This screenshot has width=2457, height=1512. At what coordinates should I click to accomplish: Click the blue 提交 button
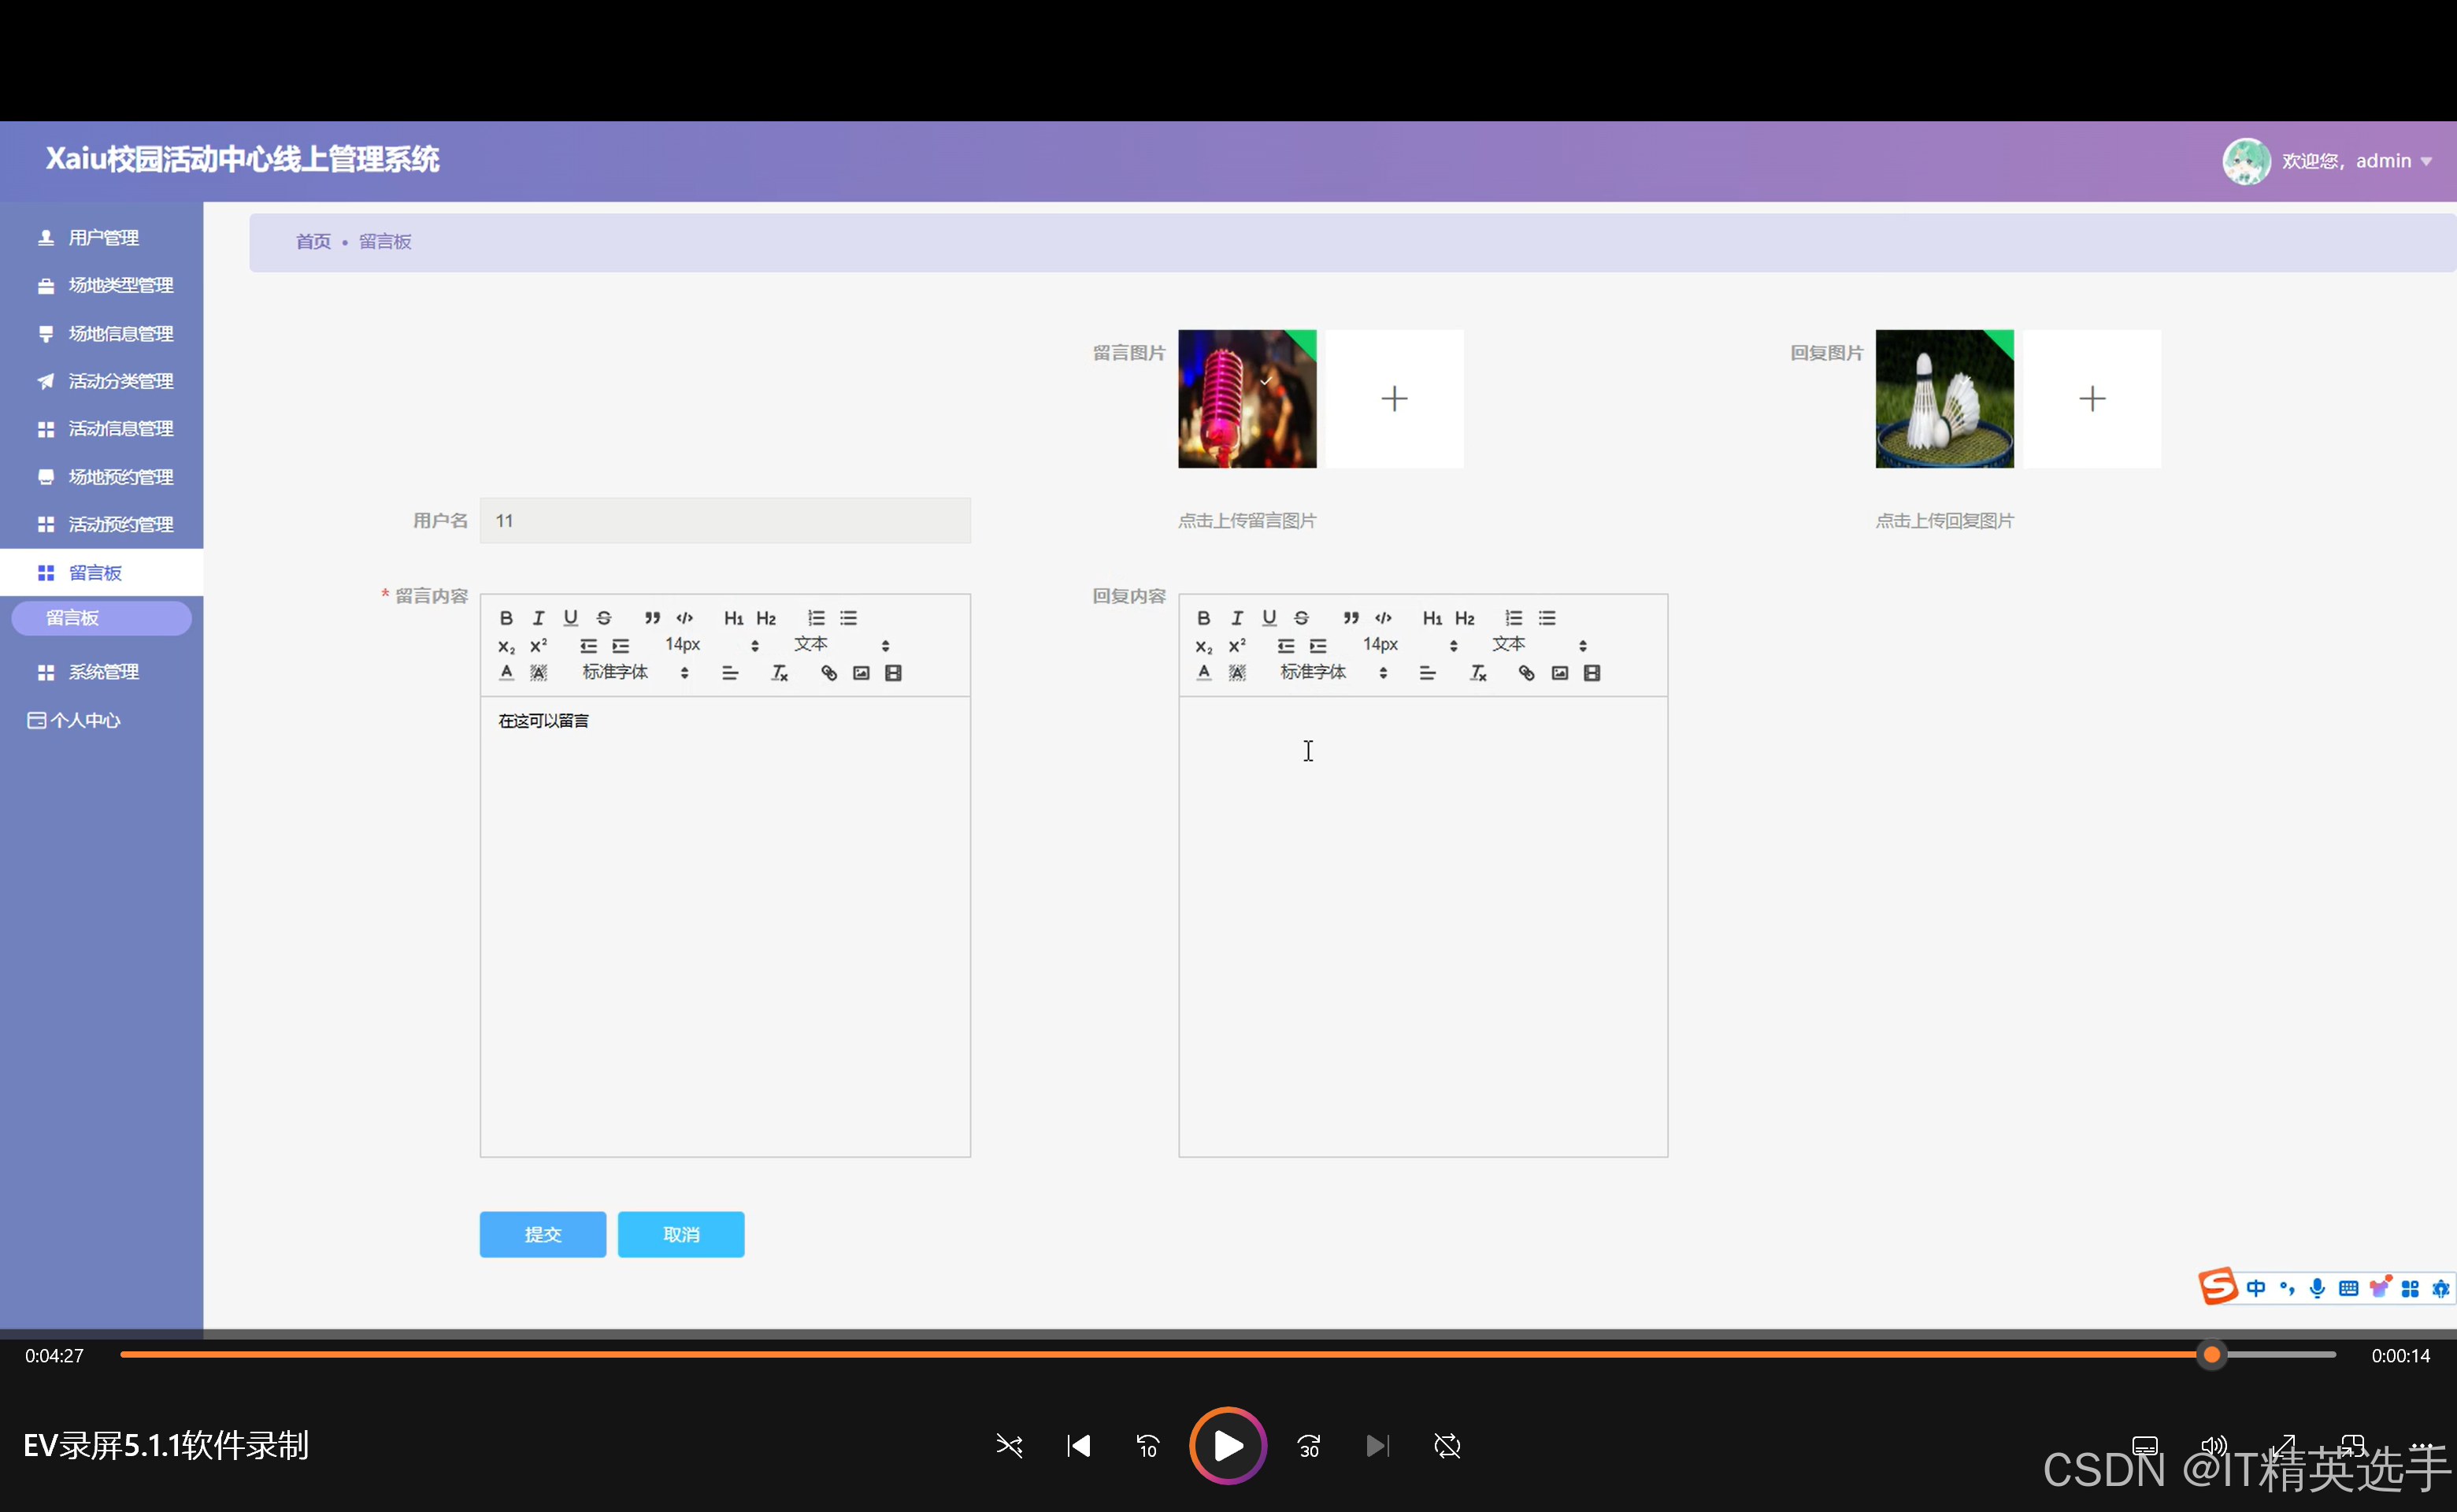click(x=543, y=1234)
